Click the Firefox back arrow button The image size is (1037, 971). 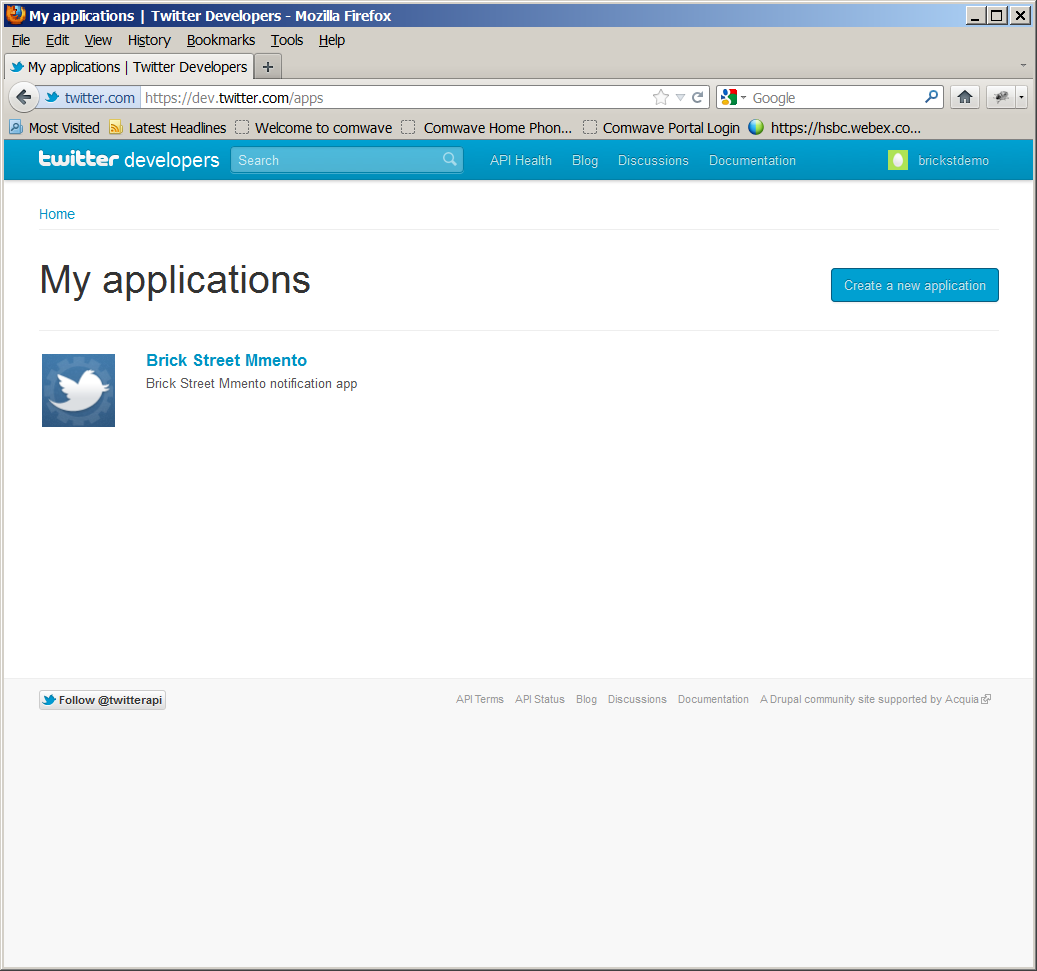pos(23,97)
